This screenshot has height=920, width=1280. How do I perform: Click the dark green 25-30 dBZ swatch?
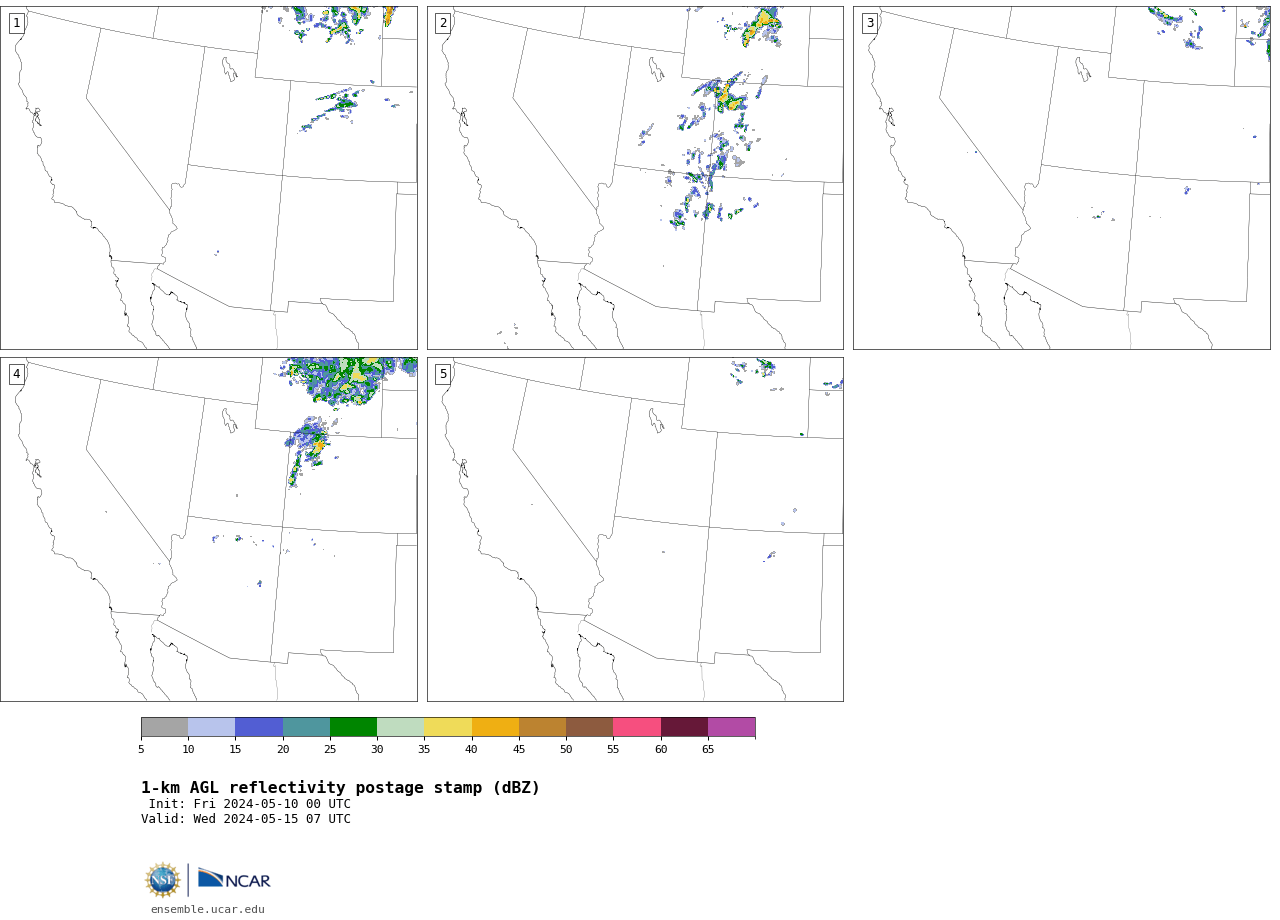tap(353, 727)
